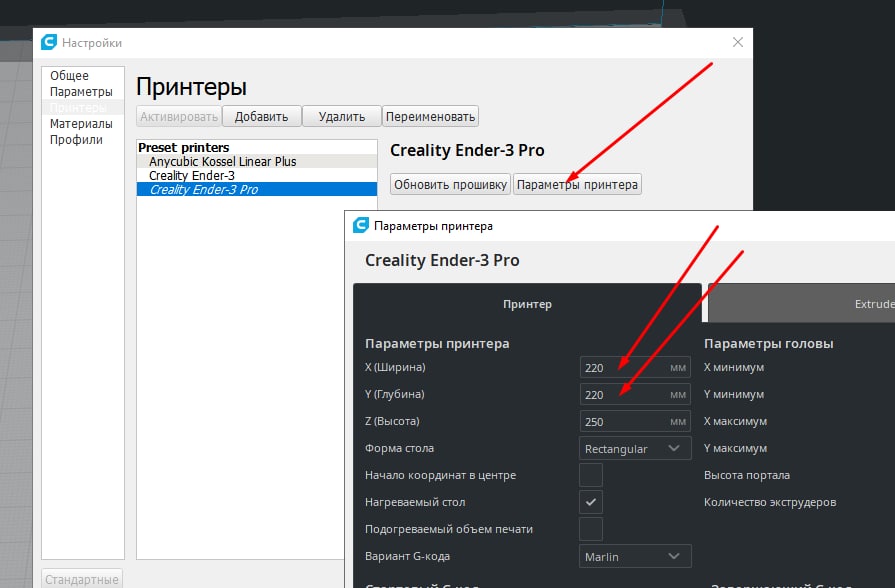Click the Активировать button
Viewport: 895px width, 588px height.
(179, 116)
